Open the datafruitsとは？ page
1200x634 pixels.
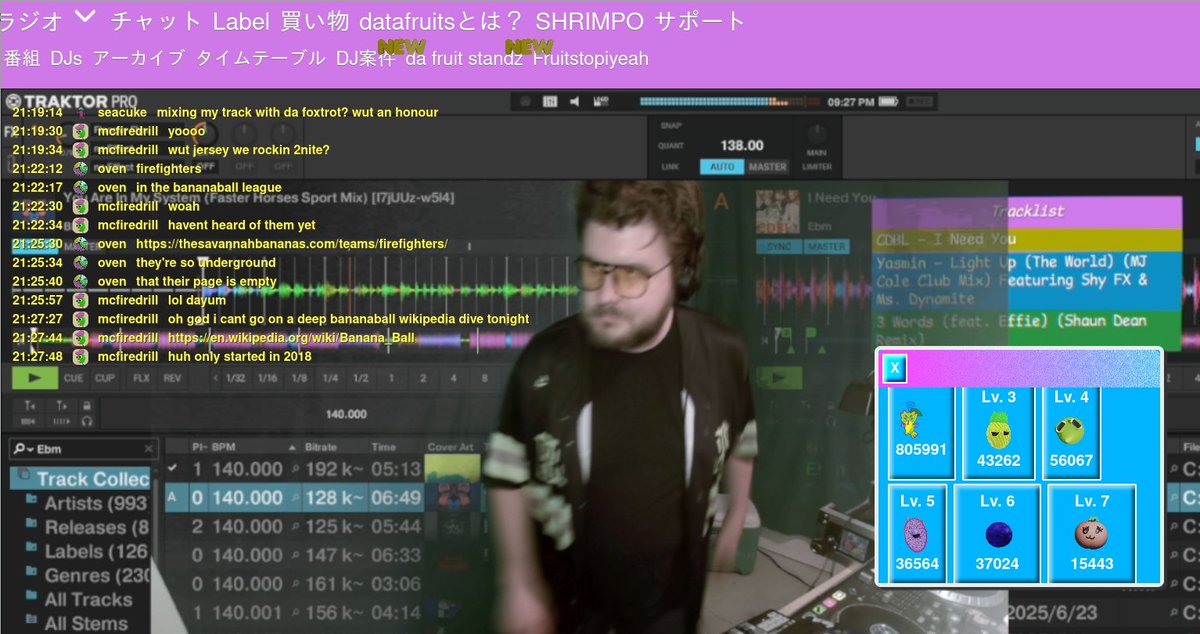[x=441, y=20]
